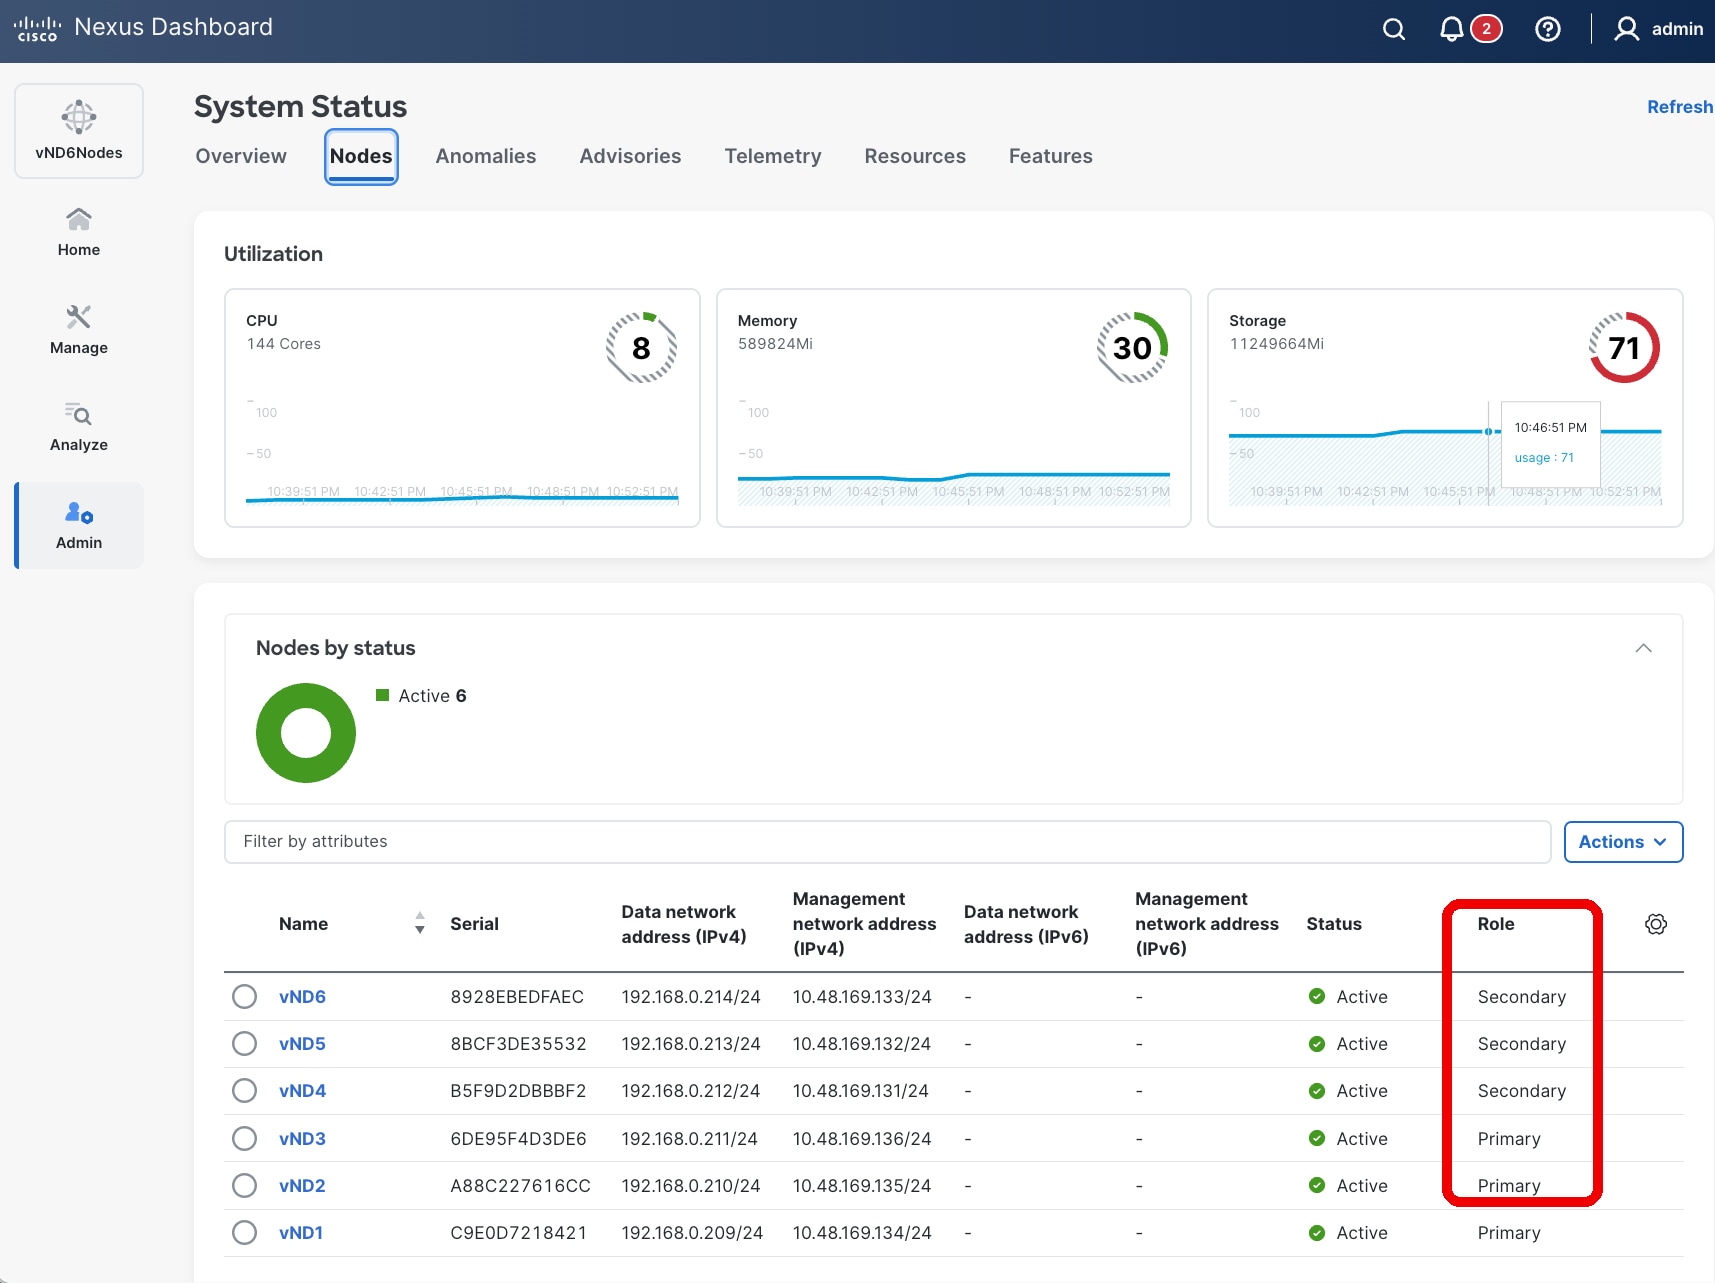Click the Cisco logo in header
Viewport: 1715px width, 1283px height.
click(x=37, y=29)
